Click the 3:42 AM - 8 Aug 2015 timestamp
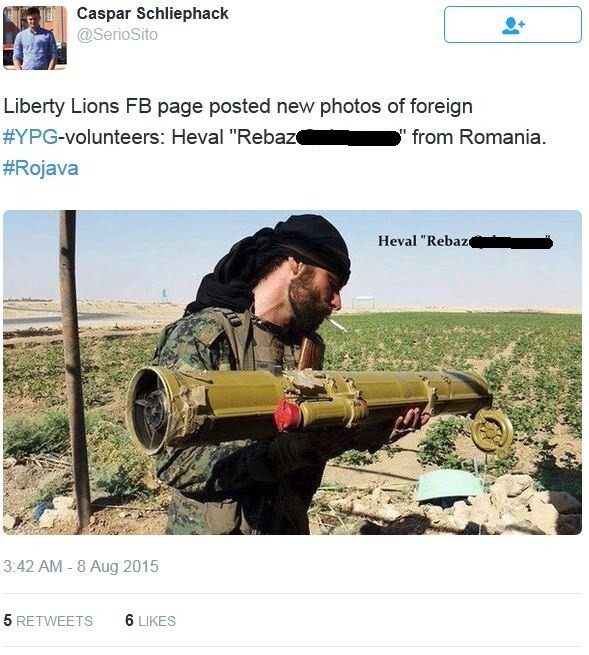 click(x=81, y=566)
